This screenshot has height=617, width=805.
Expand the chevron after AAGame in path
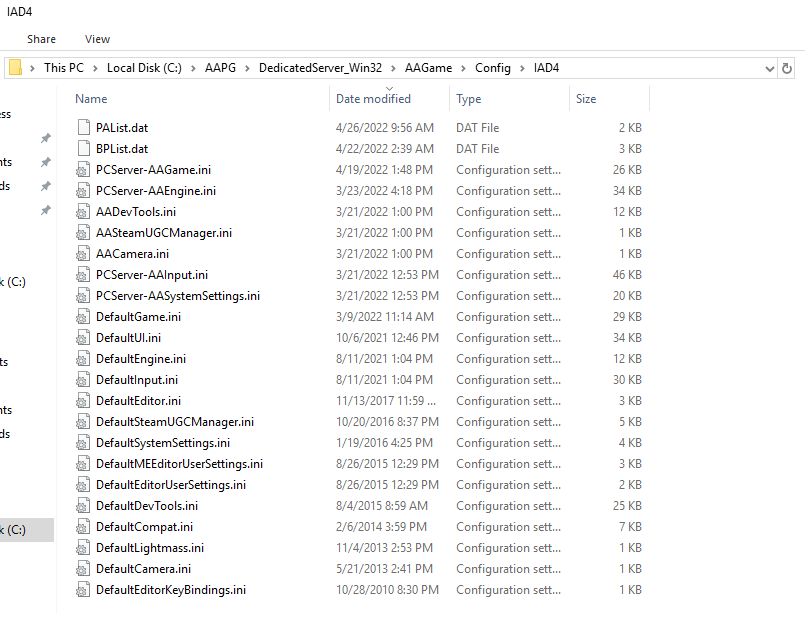463,68
